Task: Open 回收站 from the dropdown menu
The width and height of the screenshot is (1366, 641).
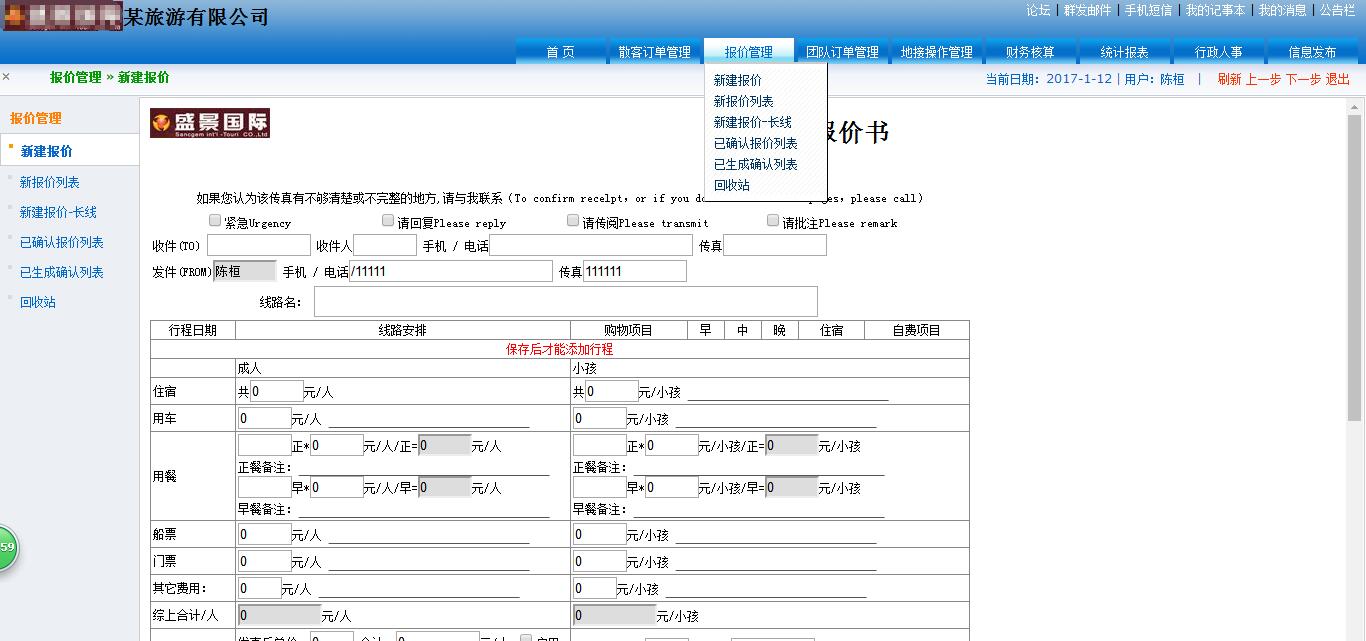Action: tap(731, 185)
